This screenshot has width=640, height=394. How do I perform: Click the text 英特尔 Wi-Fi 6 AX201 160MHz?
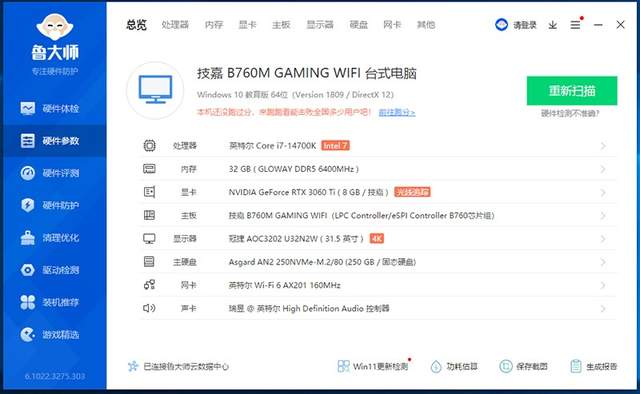(284, 285)
